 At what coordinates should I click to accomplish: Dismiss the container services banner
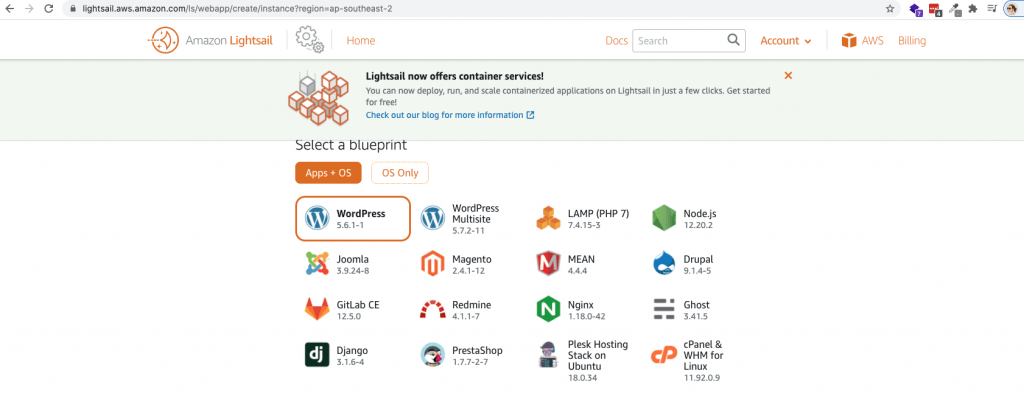(x=788, y=75)
